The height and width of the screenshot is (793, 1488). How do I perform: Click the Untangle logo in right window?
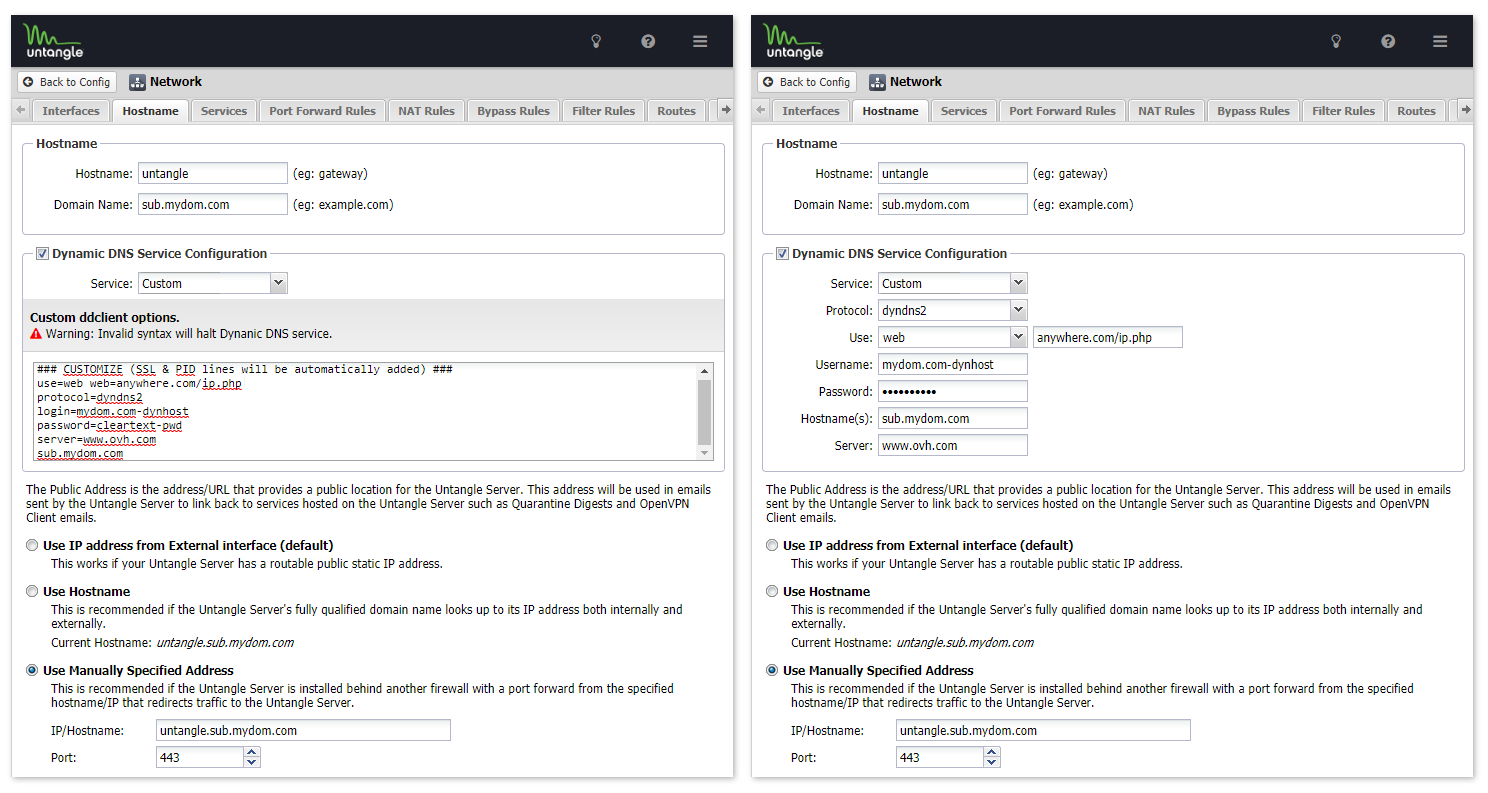coord(794,41)
